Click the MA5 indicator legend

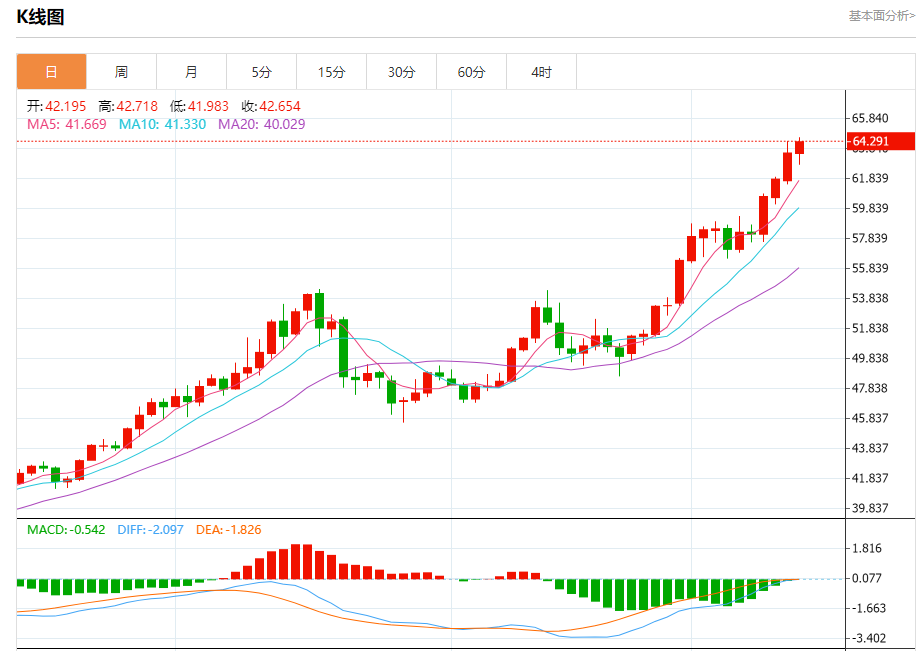coord(66,124)
